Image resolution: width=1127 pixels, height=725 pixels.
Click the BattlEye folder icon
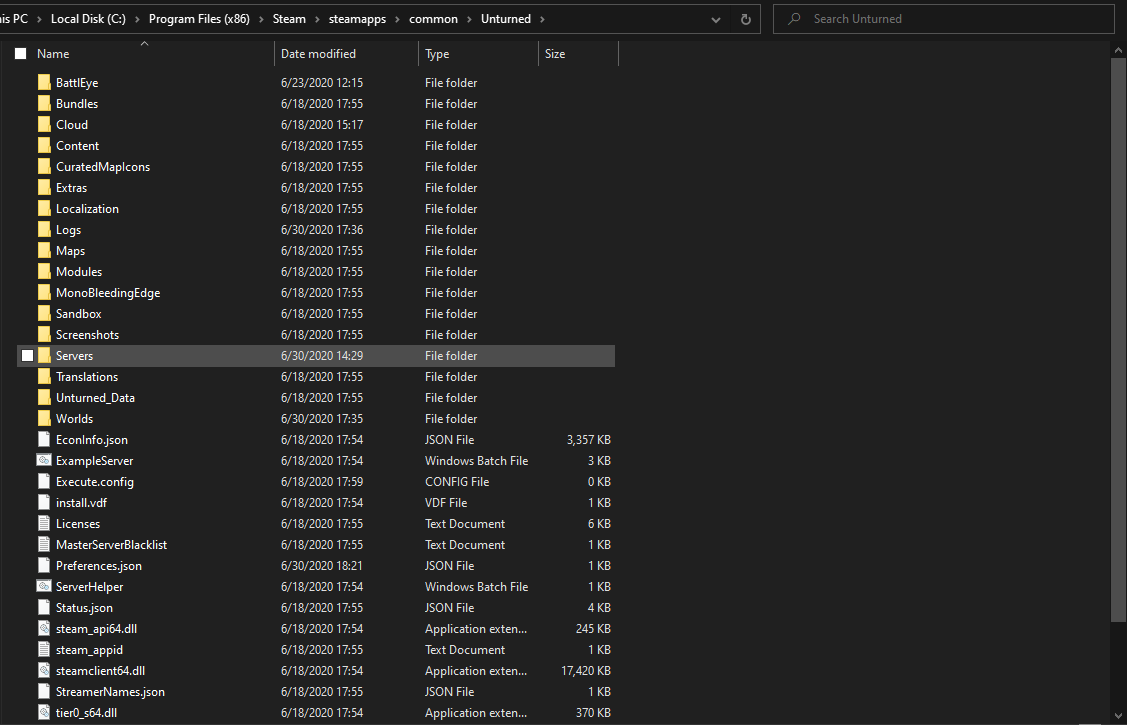44,83
